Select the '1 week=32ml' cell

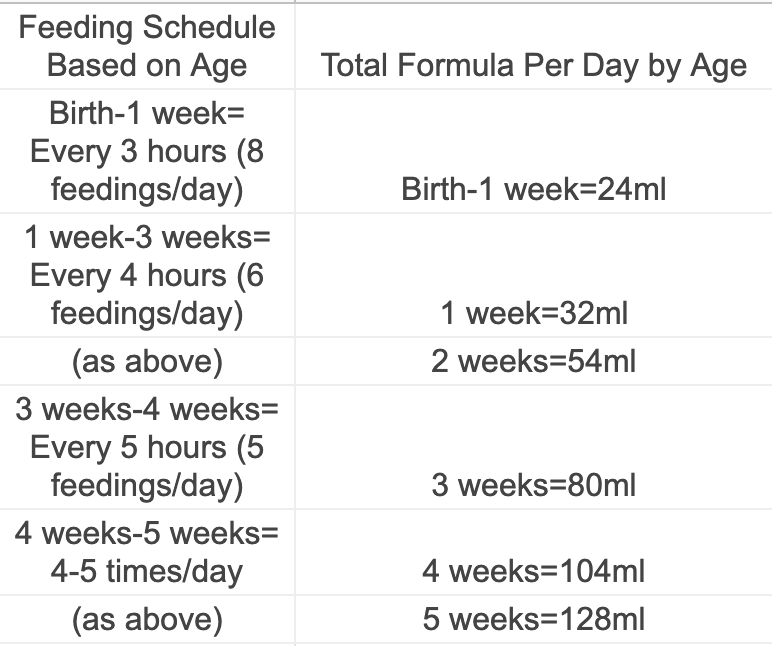[x=533, y=313]
